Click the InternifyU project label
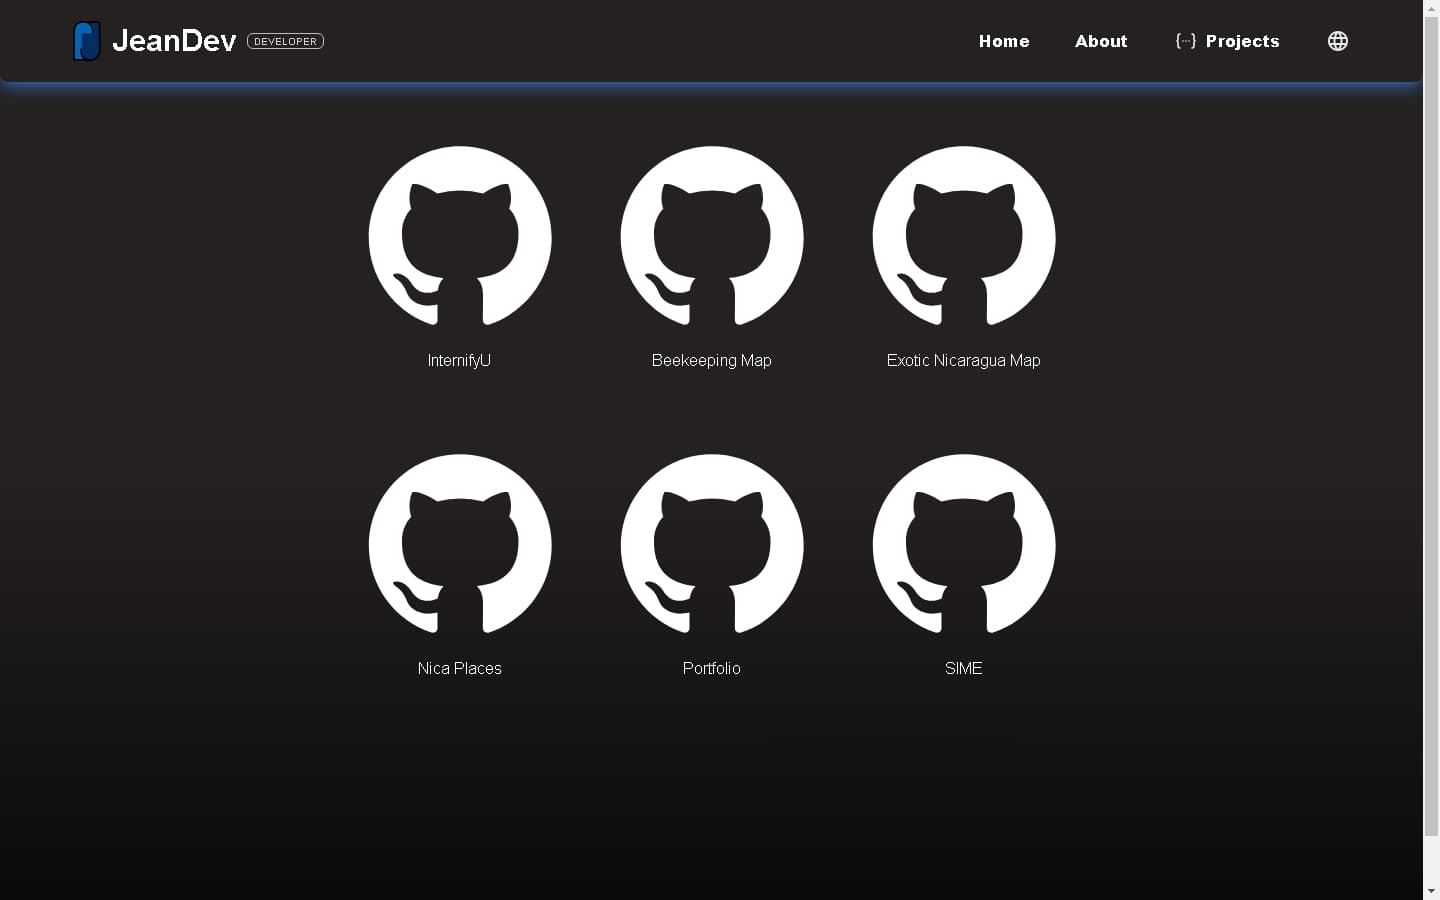The image size is (1440, 900). point(459,360)
